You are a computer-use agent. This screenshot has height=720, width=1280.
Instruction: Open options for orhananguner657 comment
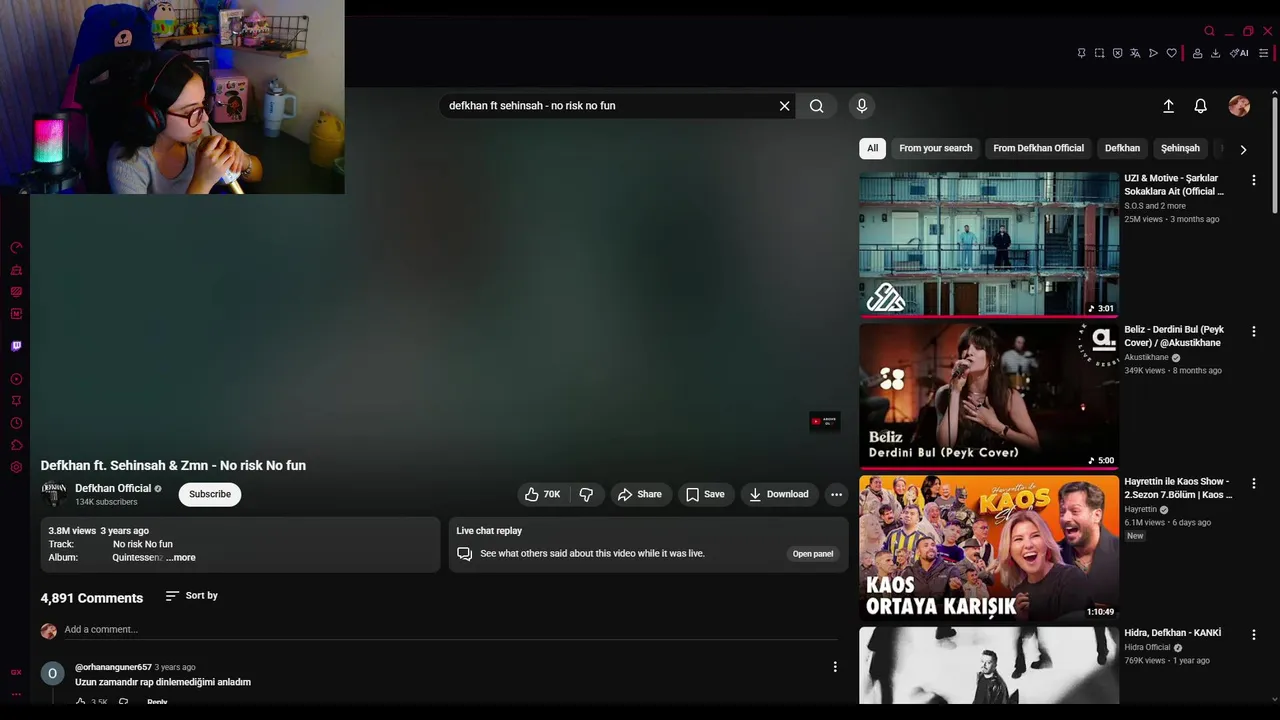pyautogui.click(x=835, y=667)
